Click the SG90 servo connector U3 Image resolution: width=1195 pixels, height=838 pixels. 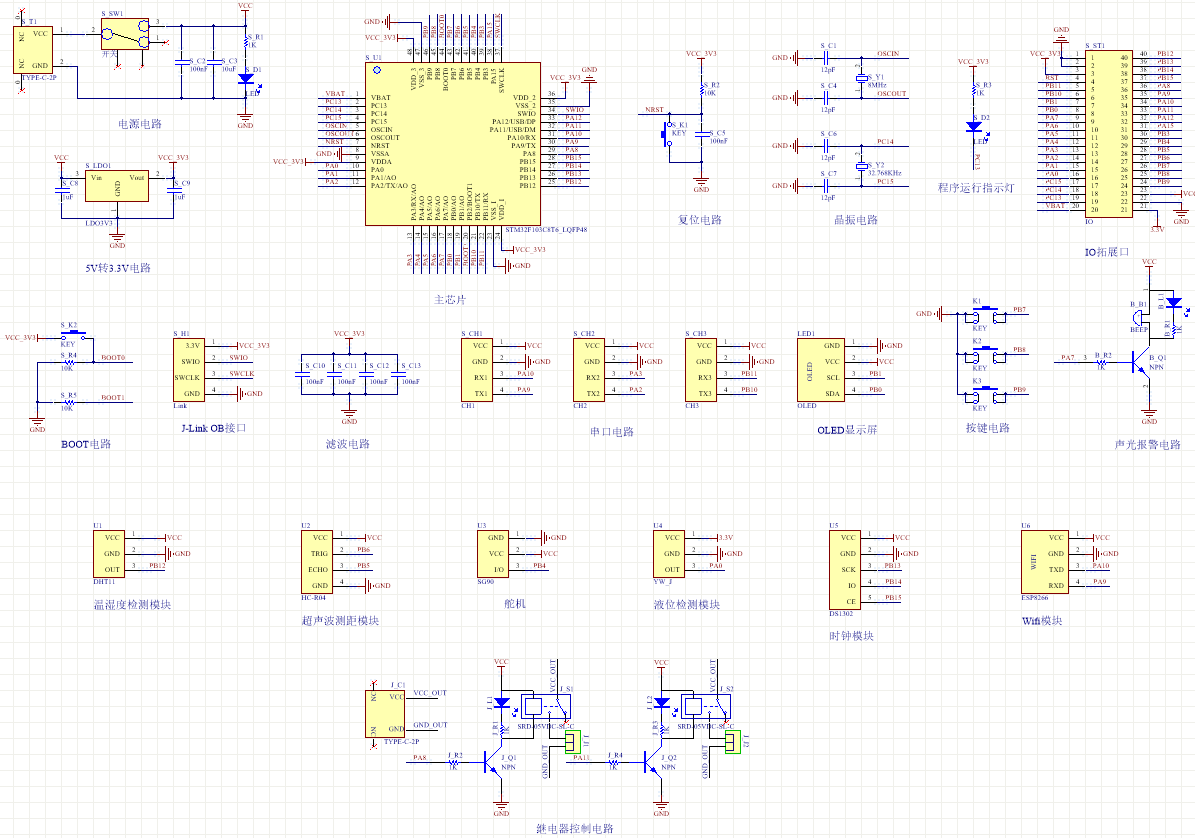492,554
